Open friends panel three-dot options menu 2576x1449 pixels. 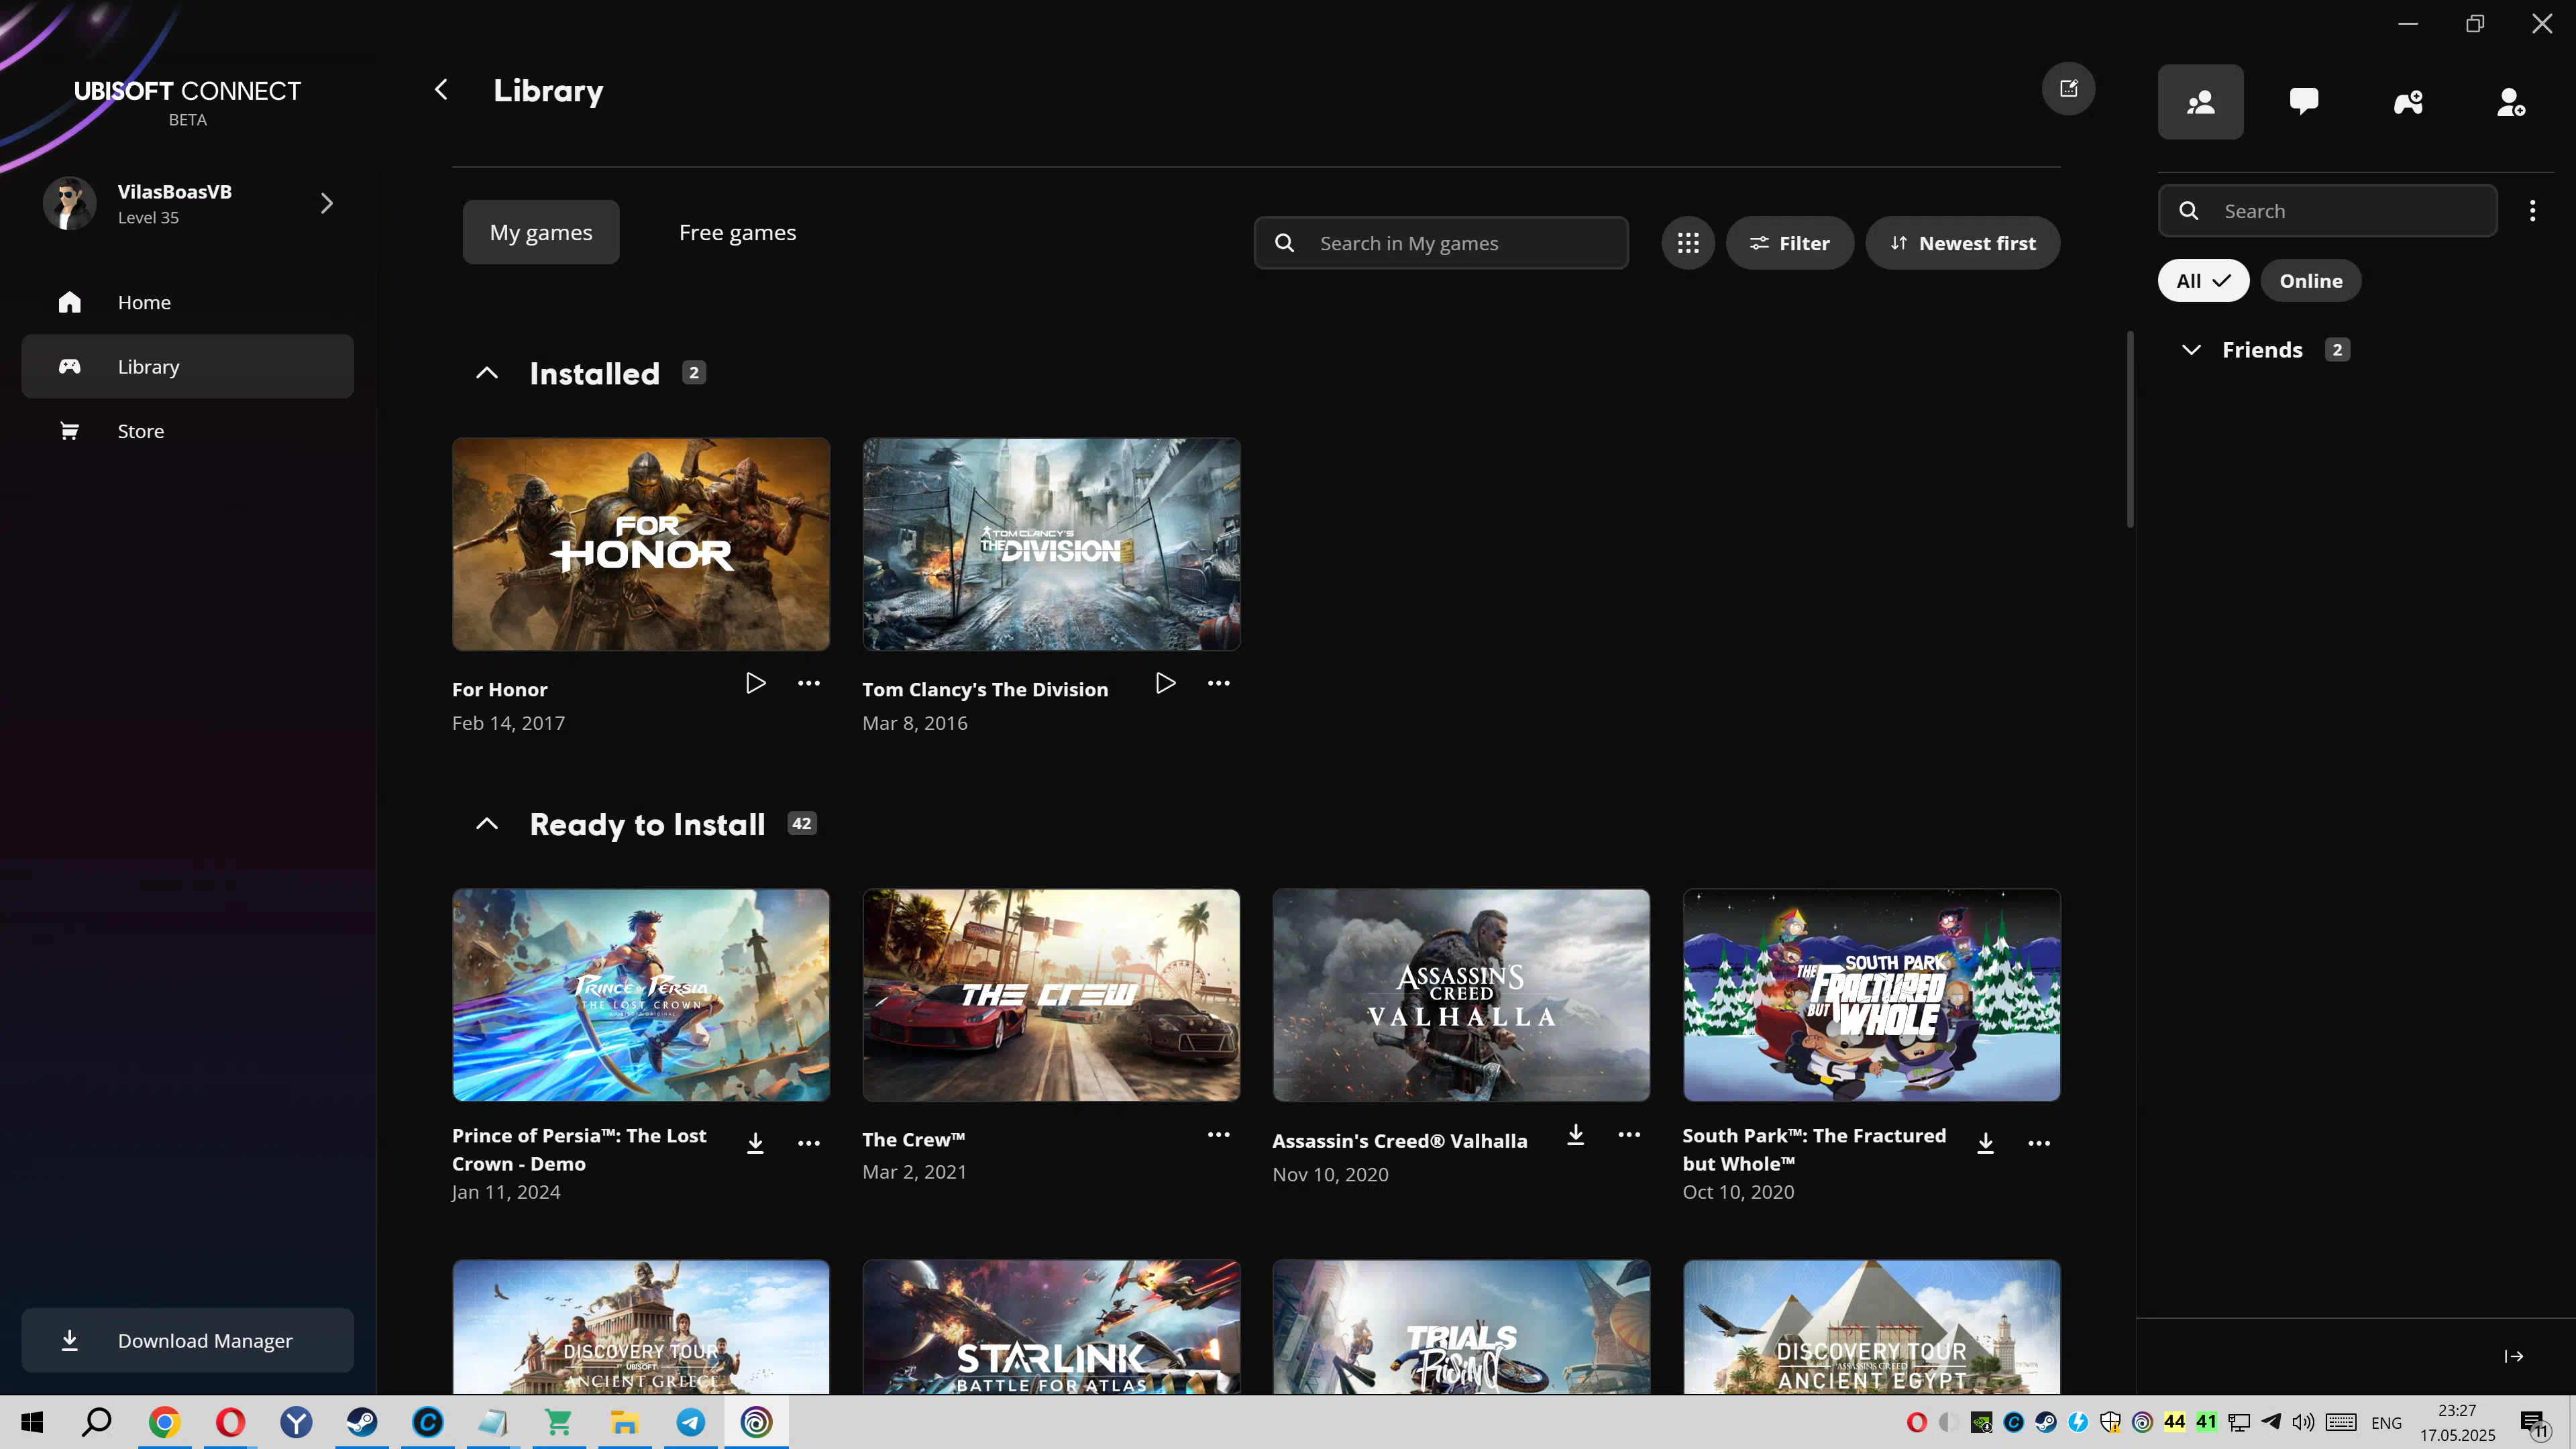coord(2532,211)
